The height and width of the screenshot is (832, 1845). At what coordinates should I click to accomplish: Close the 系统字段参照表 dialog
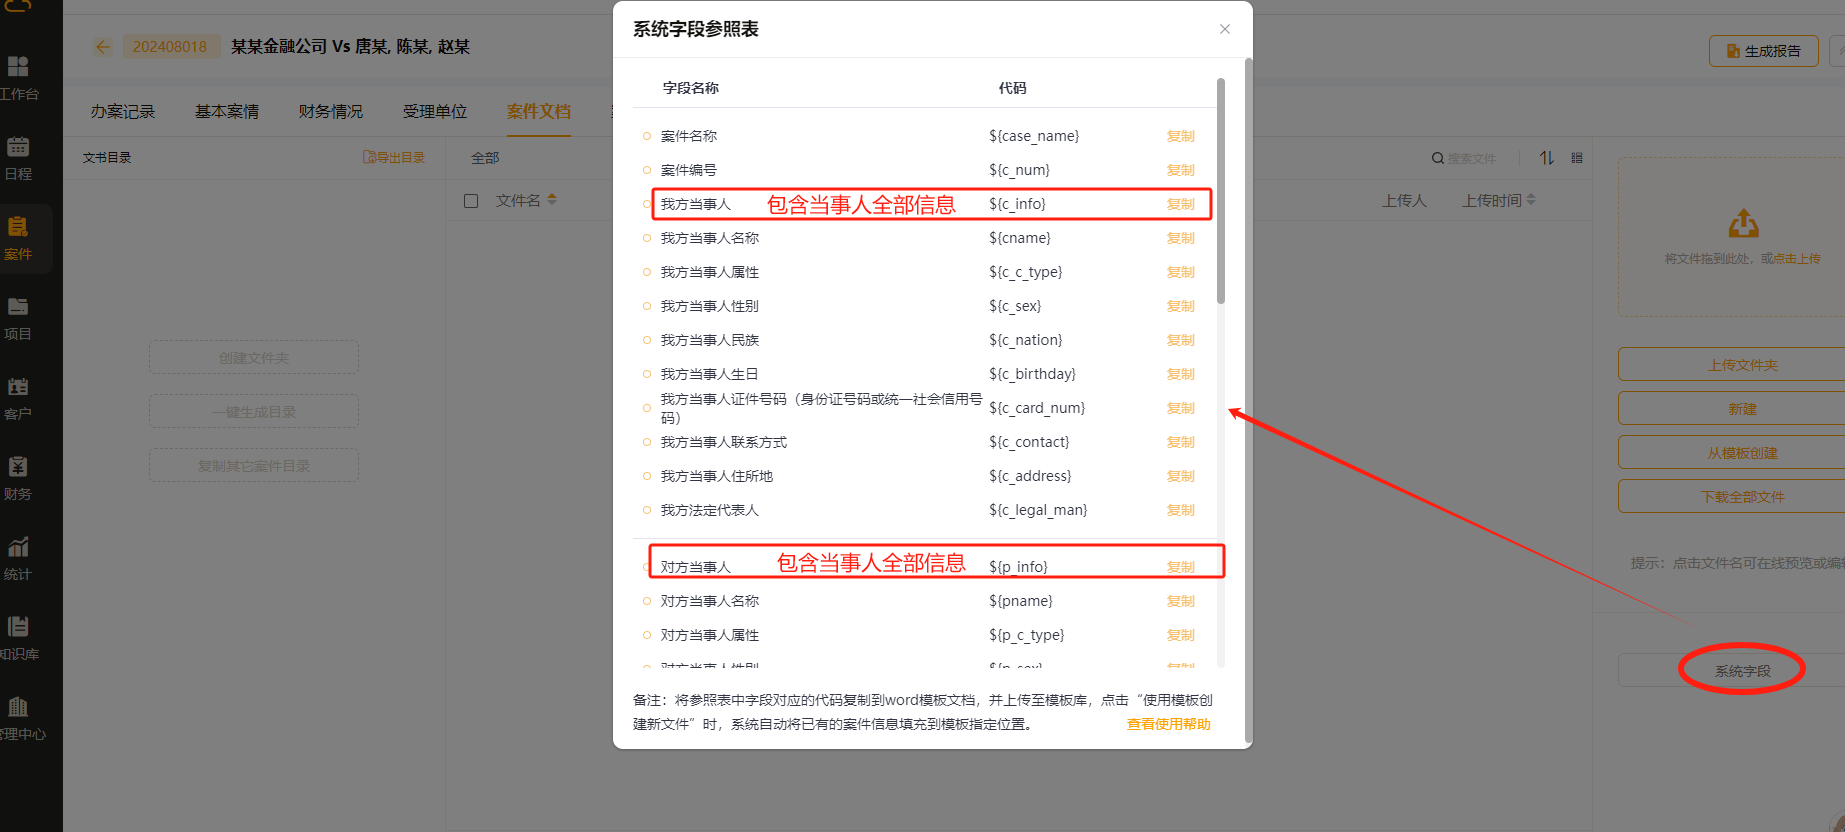pyautogui.click(x=1224, y=29)
